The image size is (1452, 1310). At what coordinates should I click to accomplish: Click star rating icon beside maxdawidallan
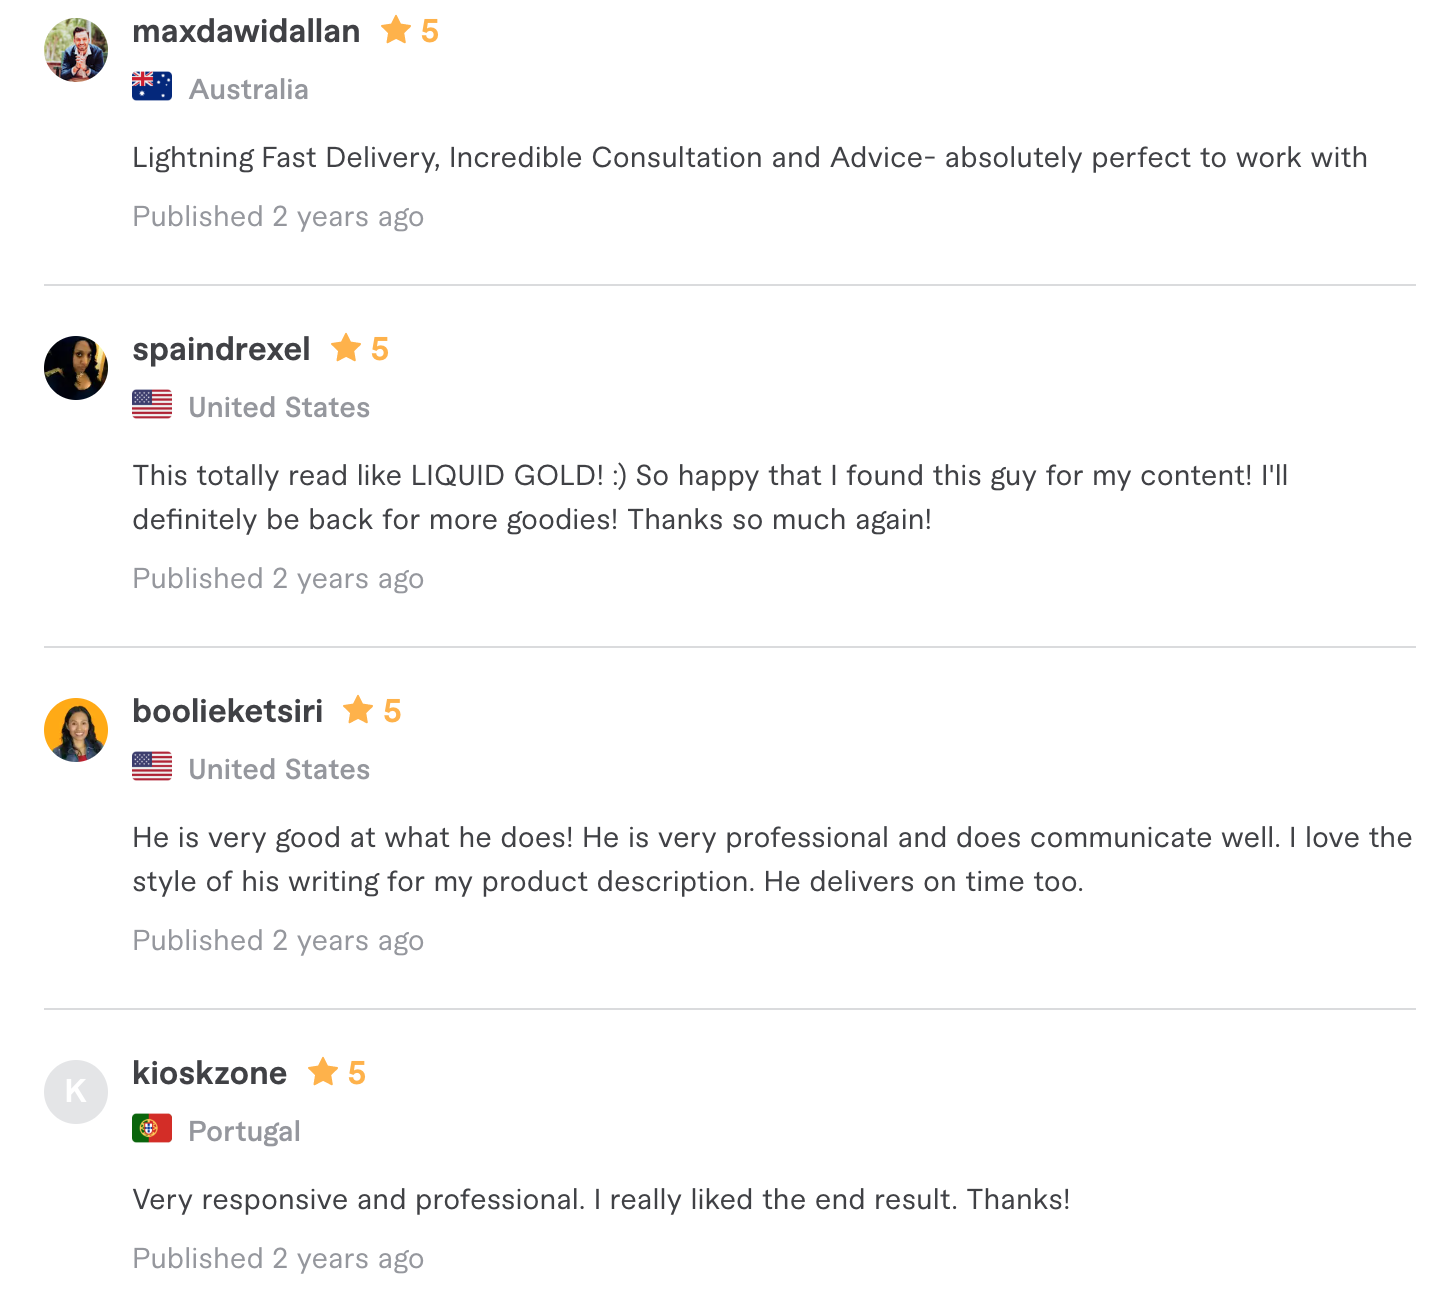point(396,30)
